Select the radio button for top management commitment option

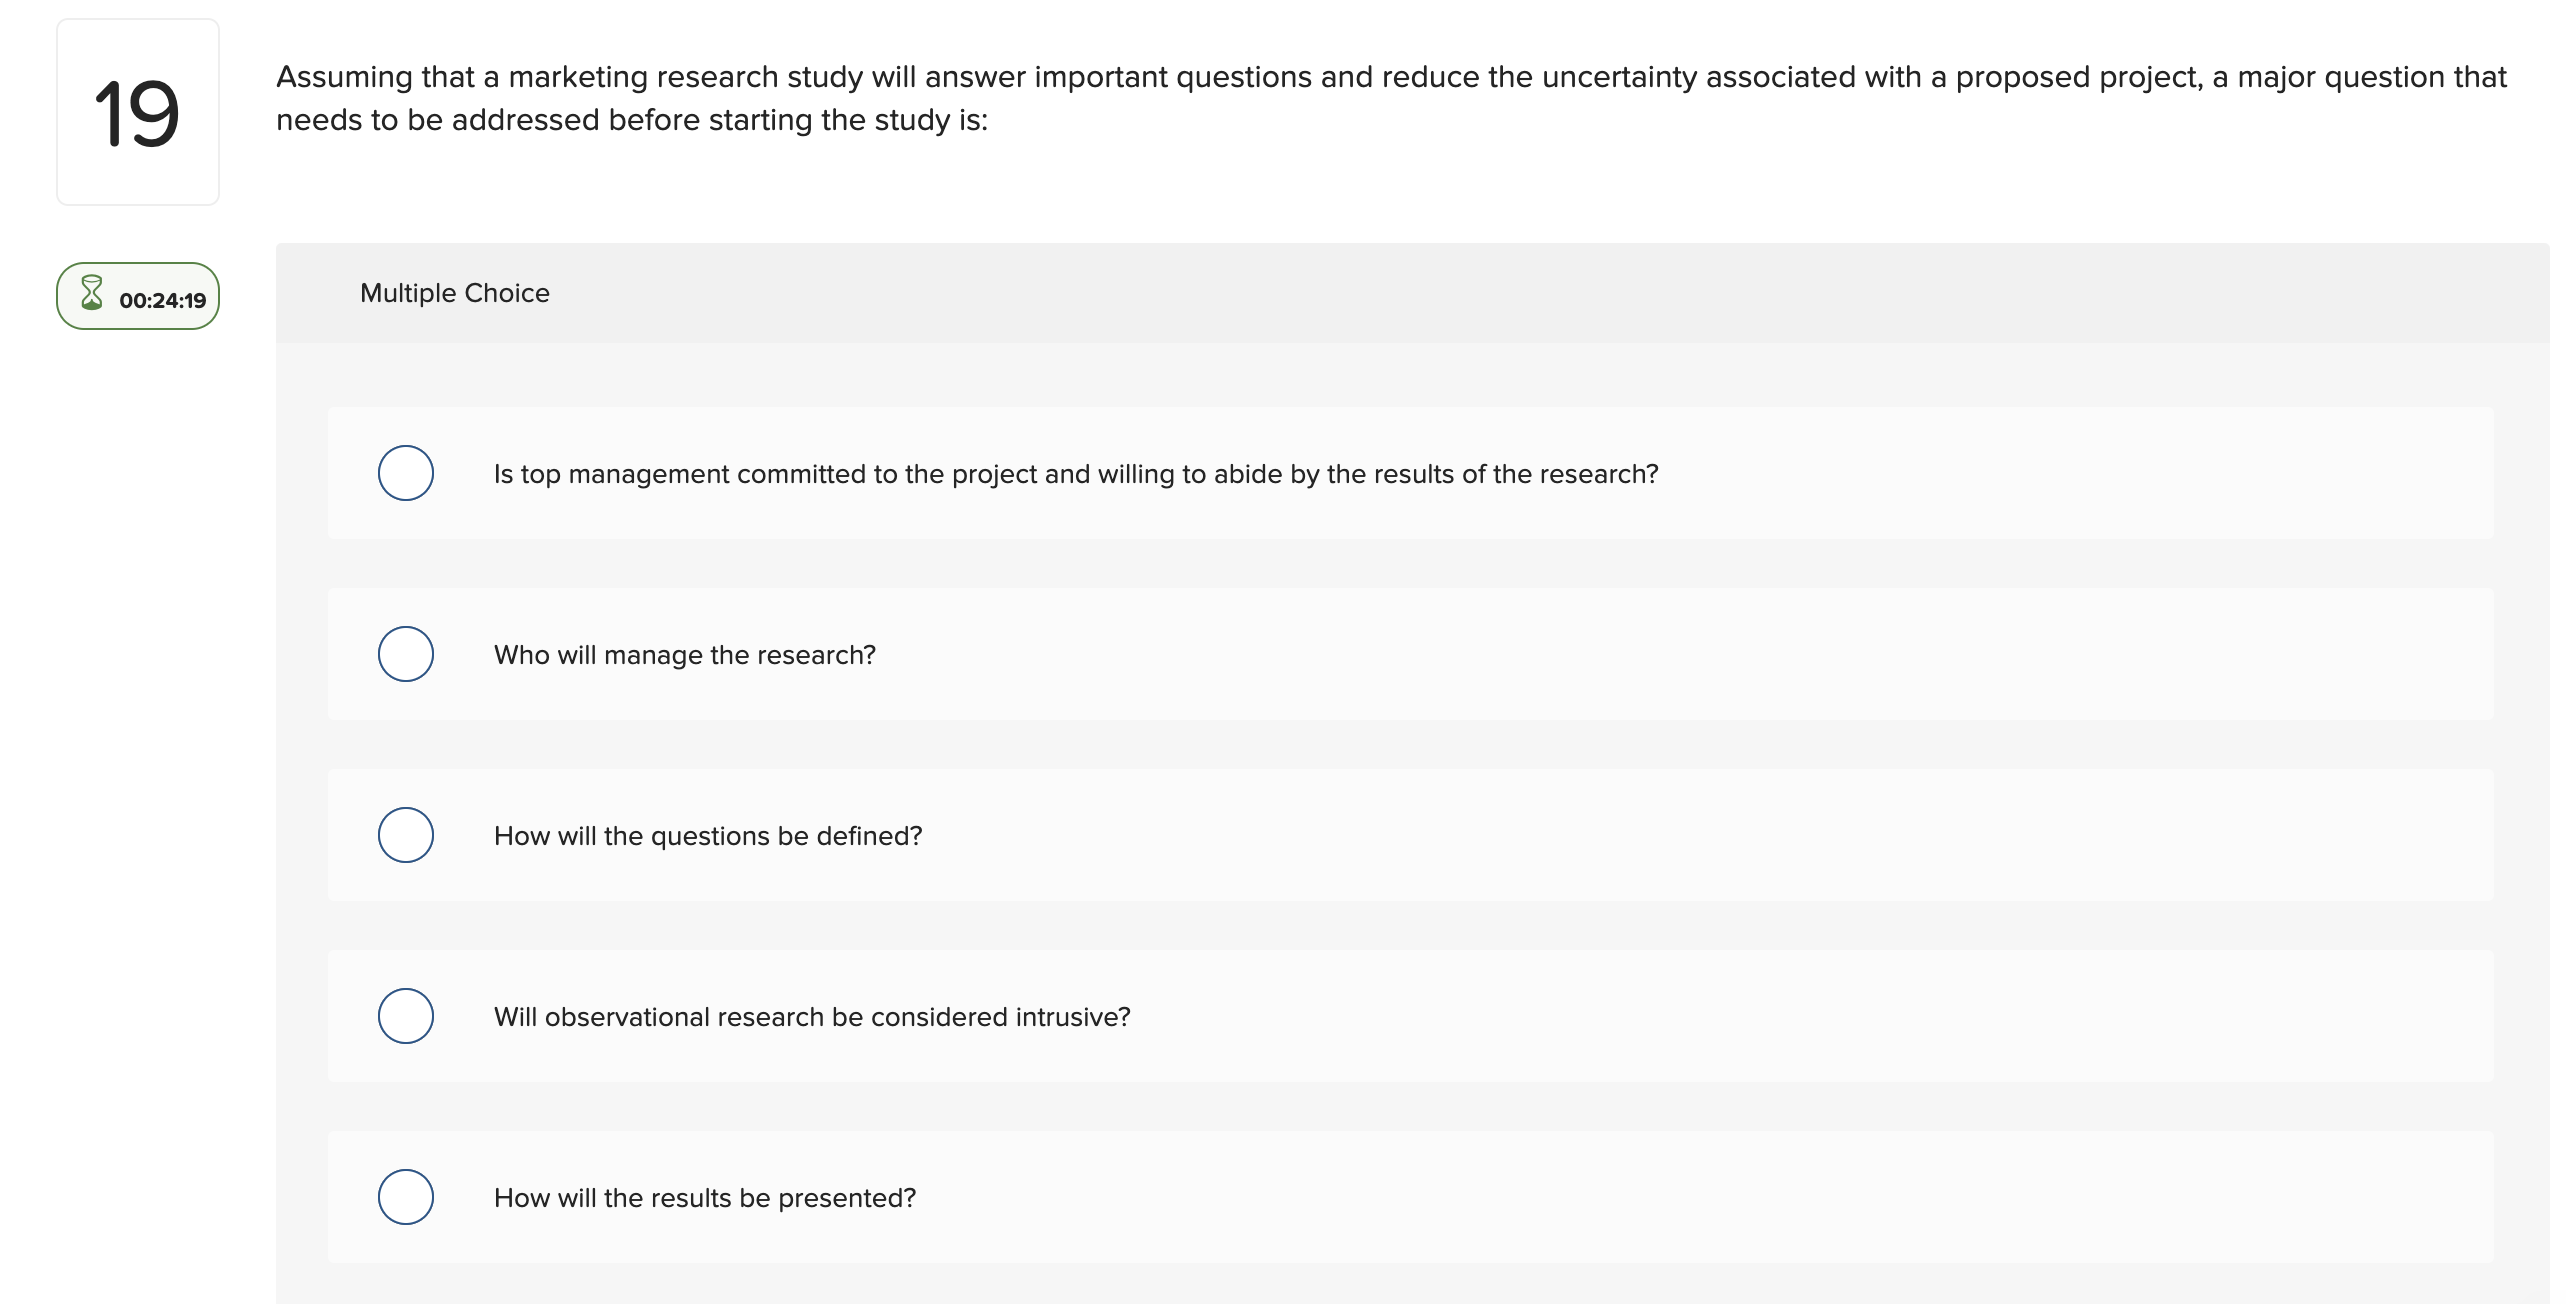click(x=406, y=473)
